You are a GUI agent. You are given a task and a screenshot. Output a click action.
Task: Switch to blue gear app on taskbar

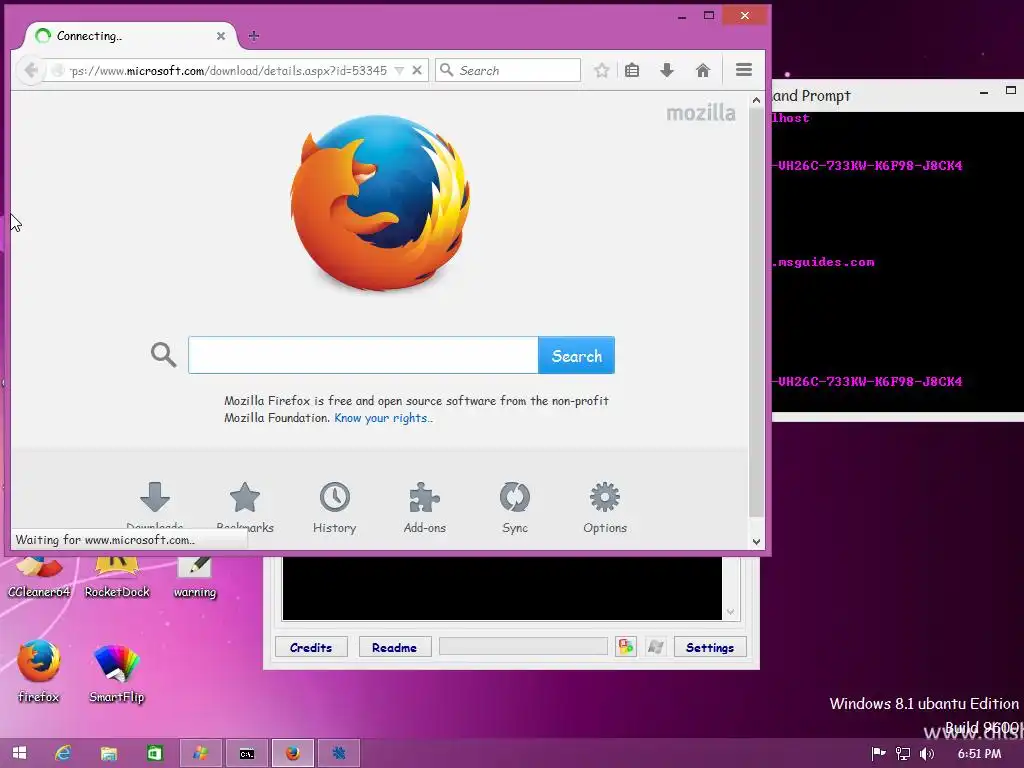point(338,753)
